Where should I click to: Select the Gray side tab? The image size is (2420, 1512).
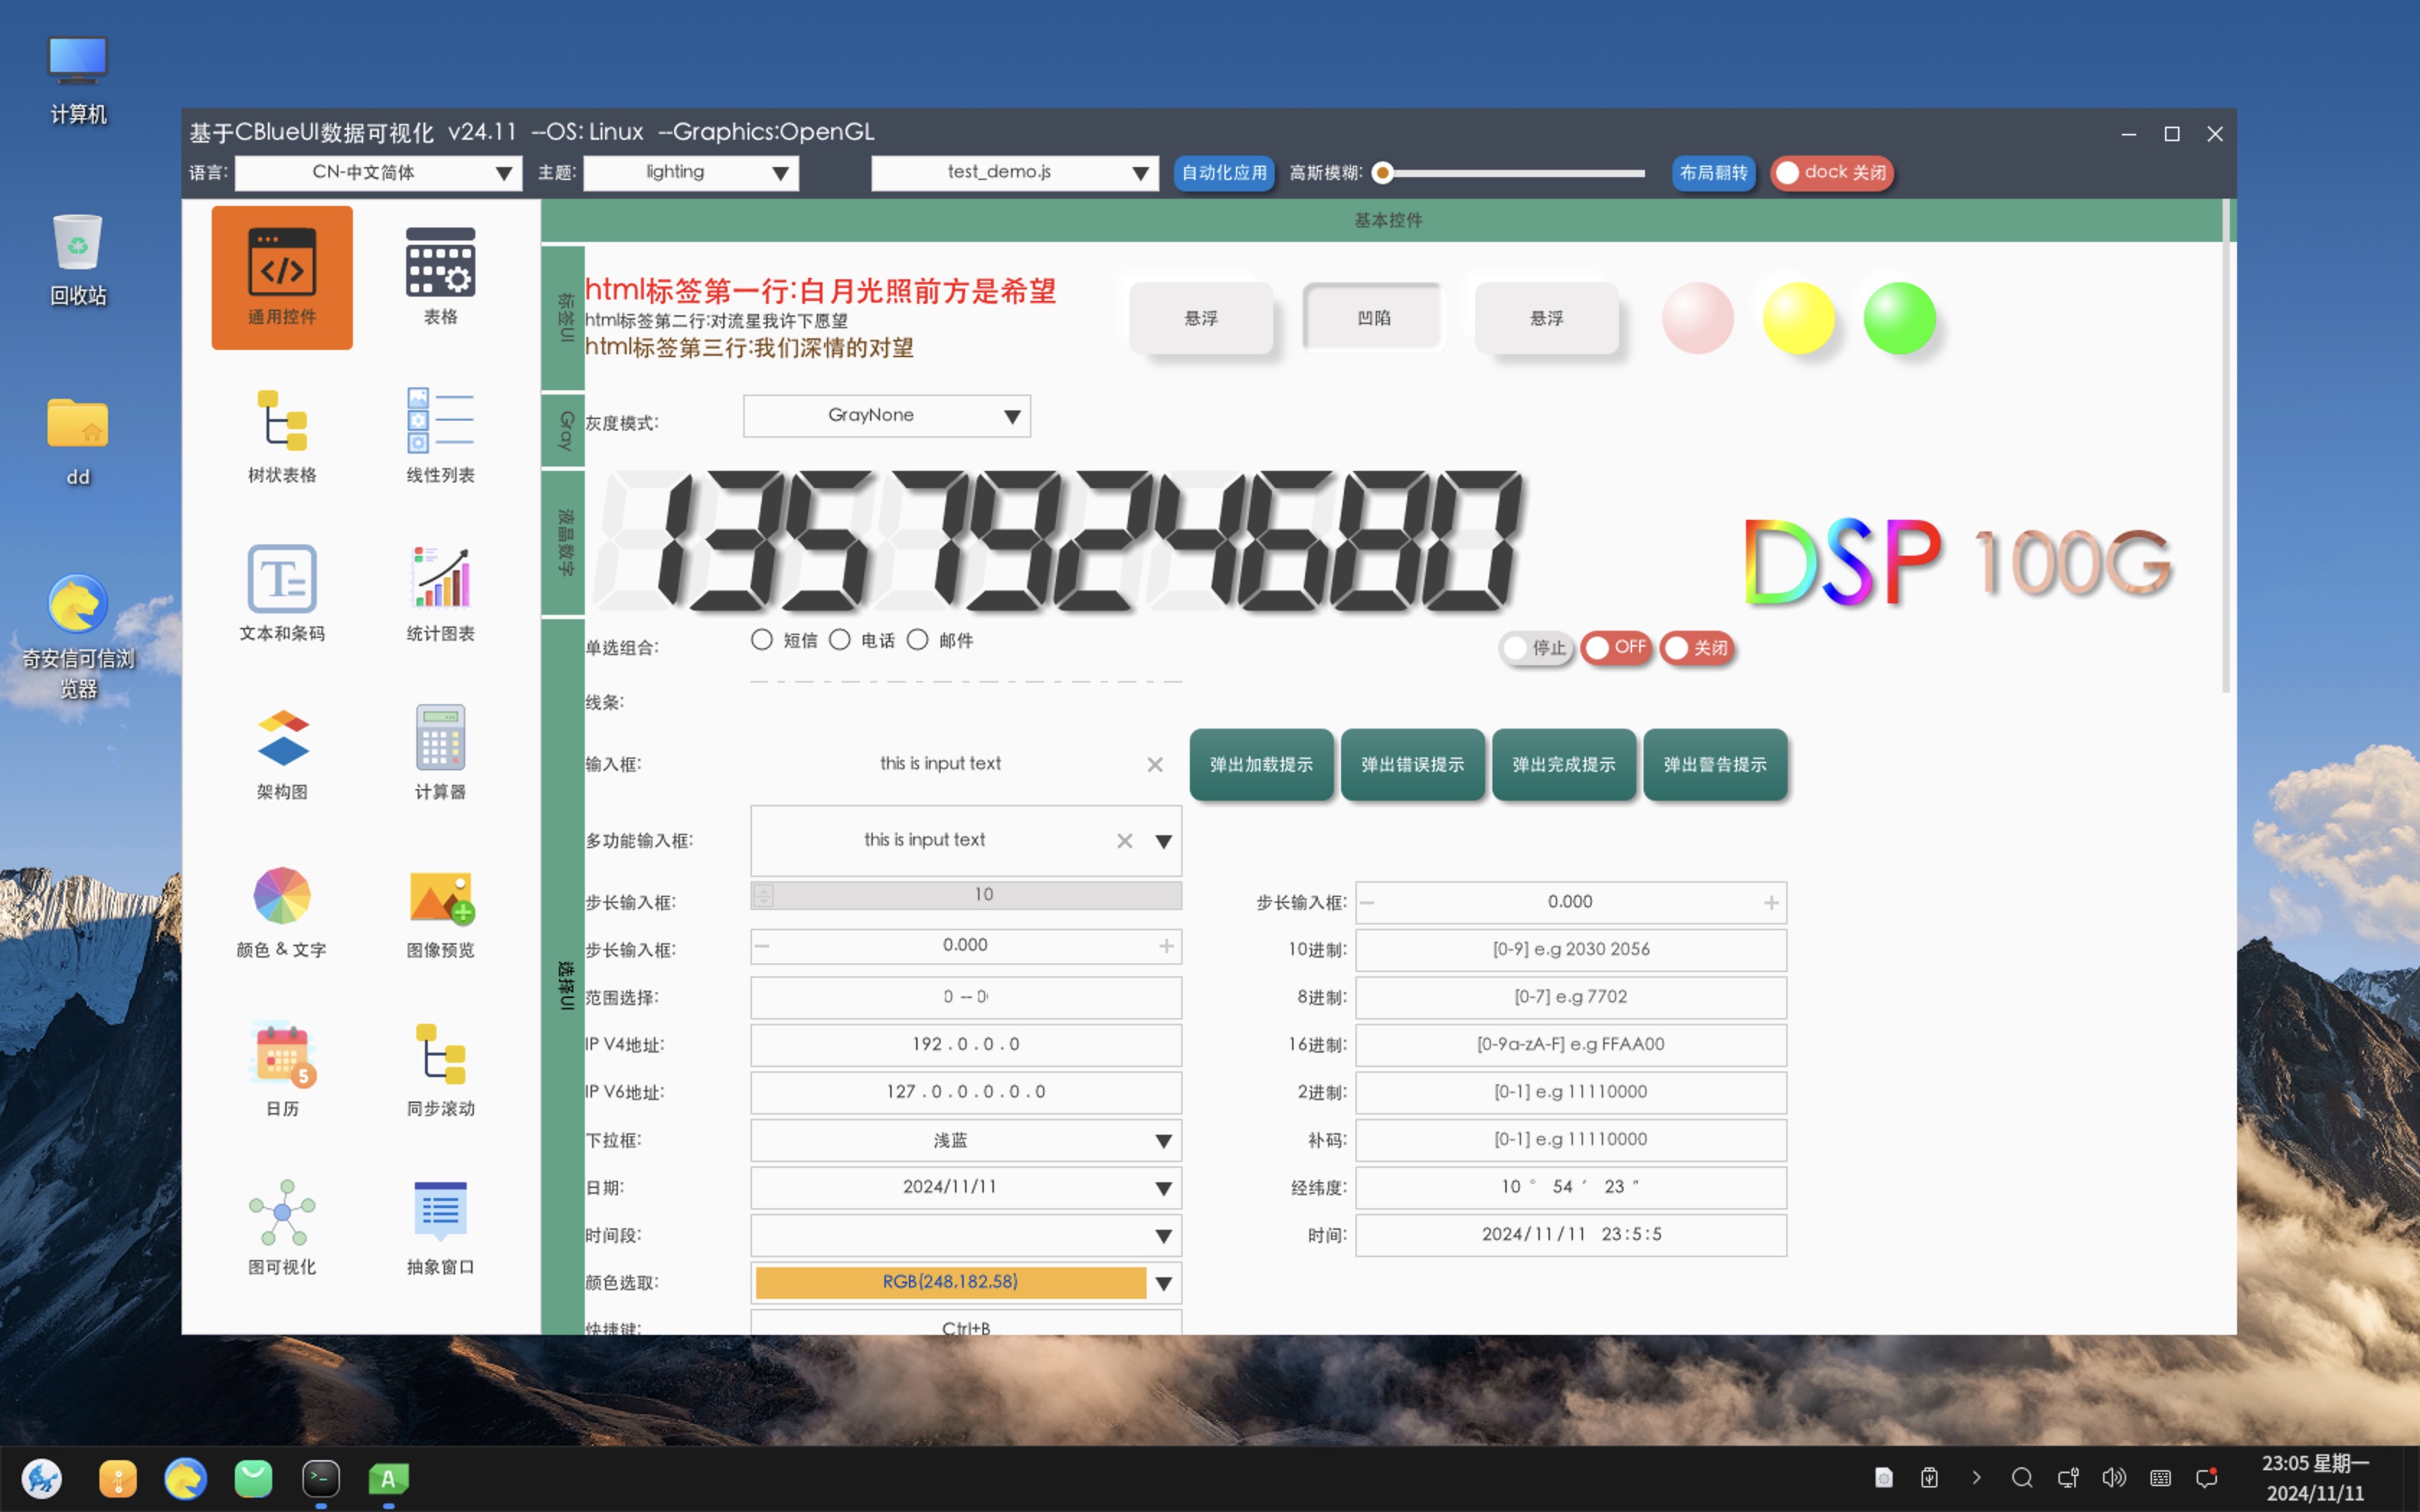[x=563, y=430]
